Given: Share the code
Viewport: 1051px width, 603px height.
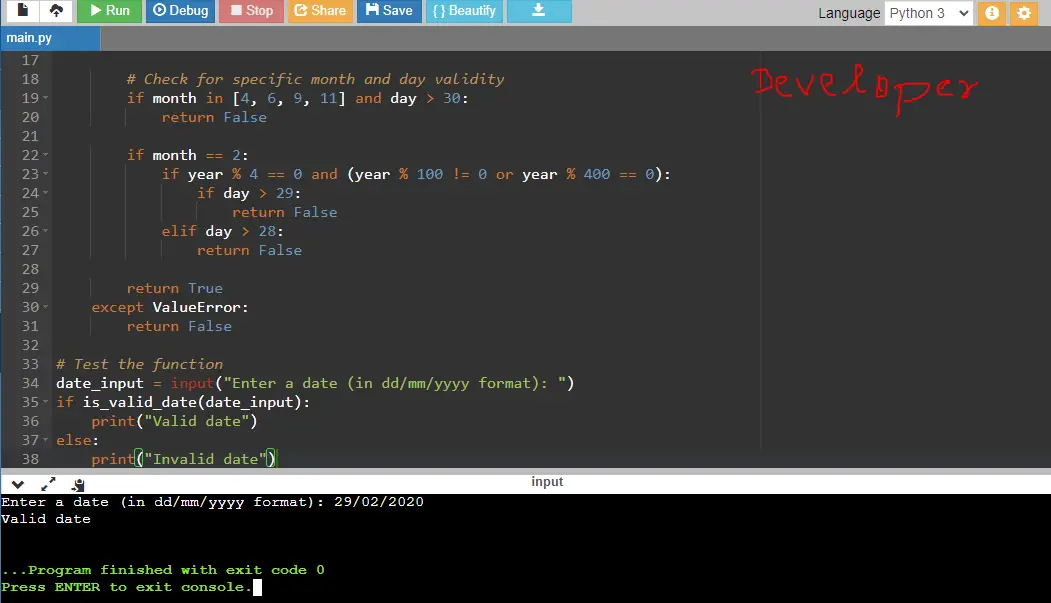Looking at the screenshot, I should [320, 11].
